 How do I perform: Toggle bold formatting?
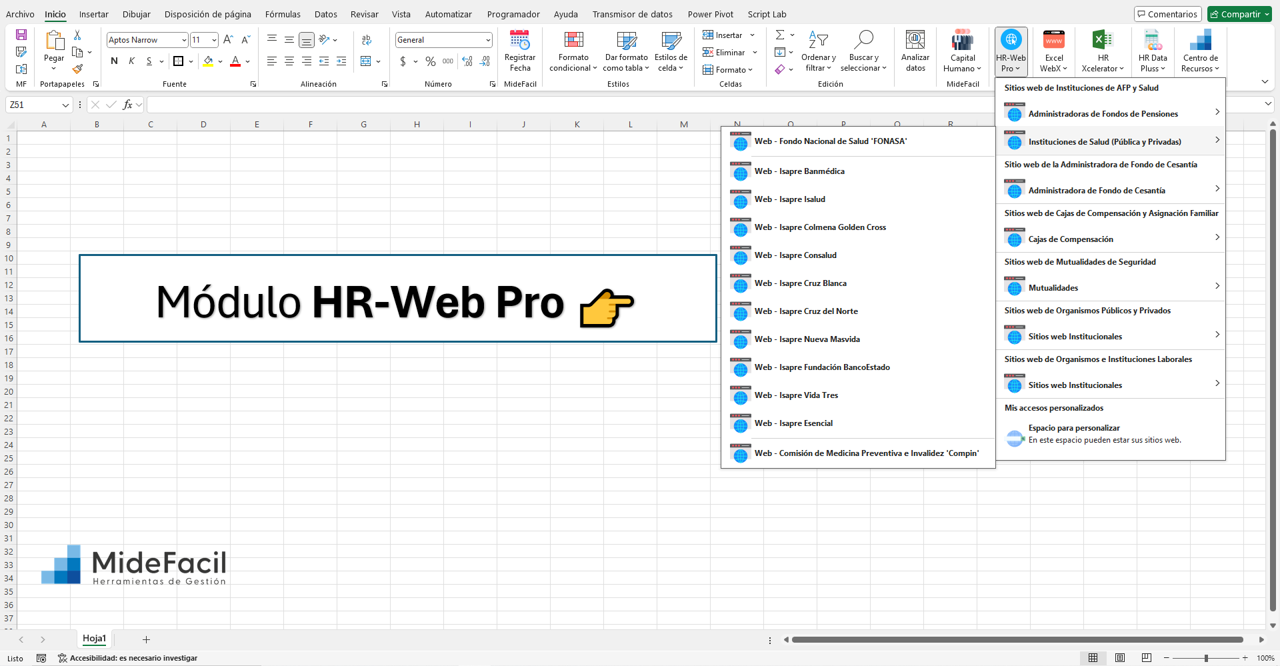click(x=114, y=61)
